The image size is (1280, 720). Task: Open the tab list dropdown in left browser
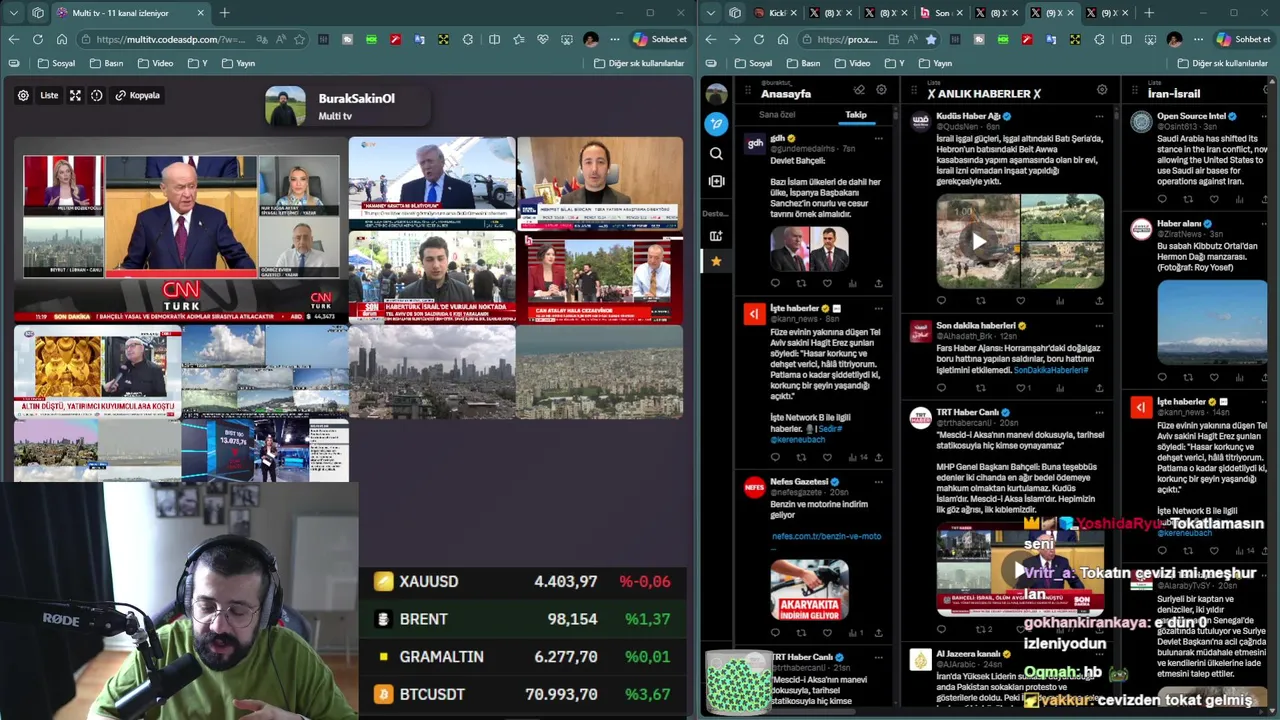coord(13,13)
